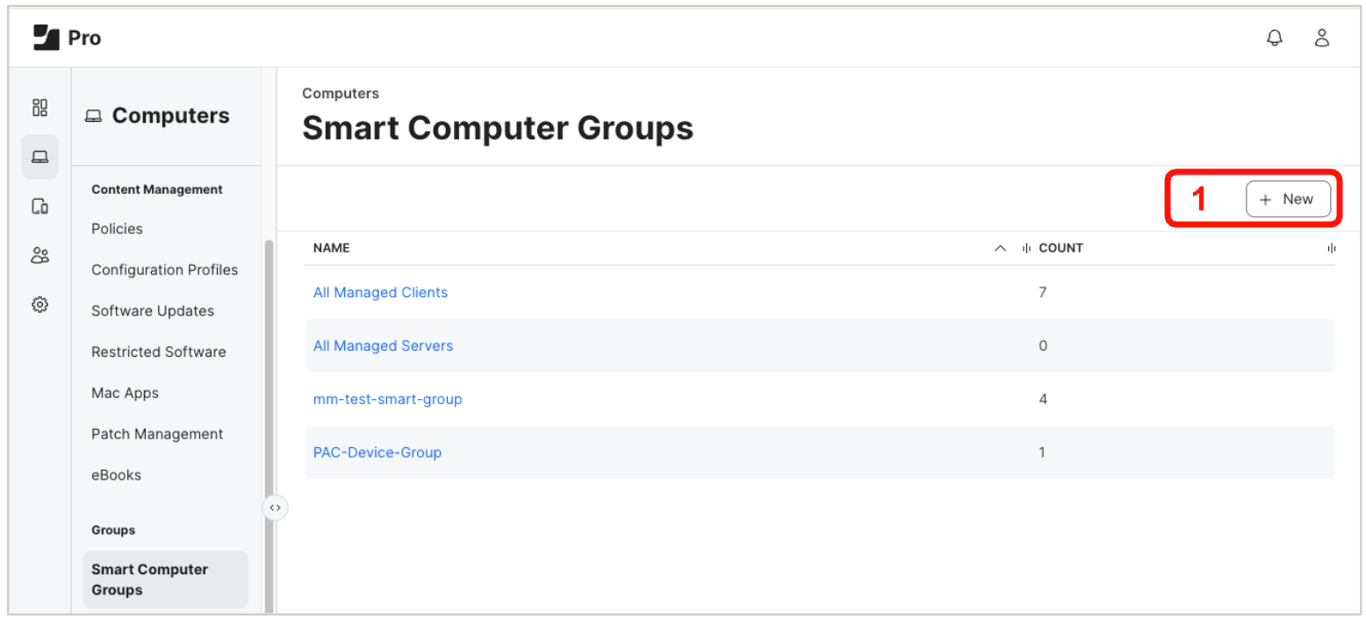Open COUNT column options handle
Screen dimensions: 1366x619
(x=1331, y=248)
